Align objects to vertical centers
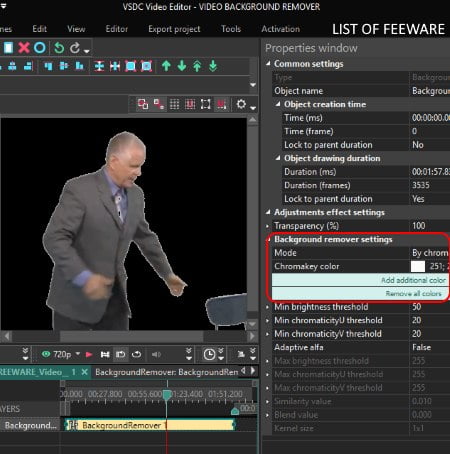This screenshot has height=454, width=450. pos(64,66)
